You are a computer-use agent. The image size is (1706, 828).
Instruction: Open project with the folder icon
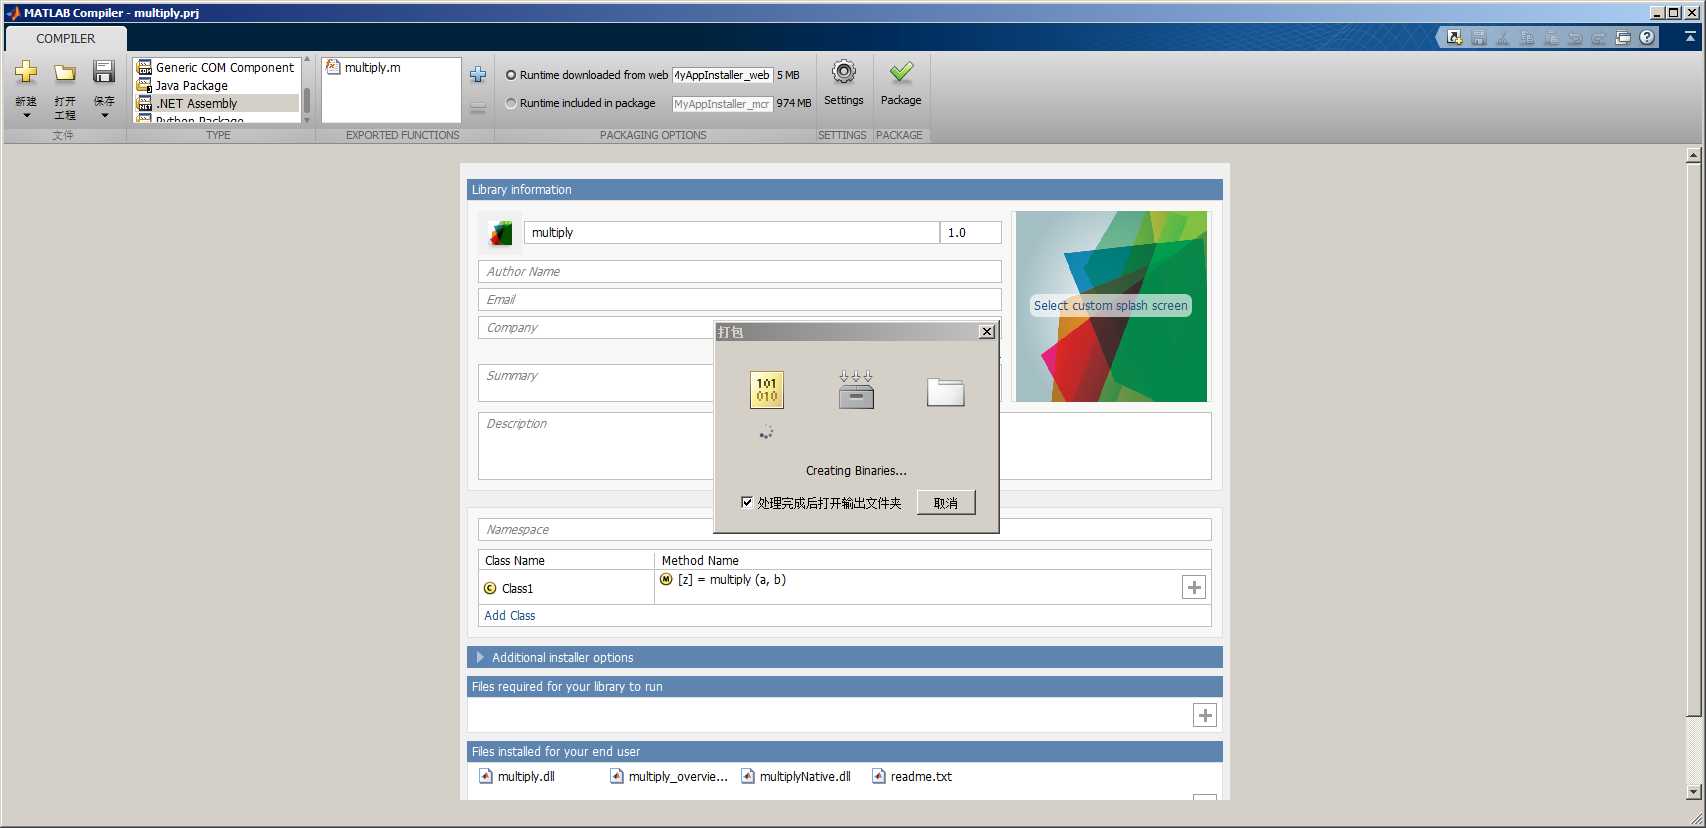tap(65, 72)
